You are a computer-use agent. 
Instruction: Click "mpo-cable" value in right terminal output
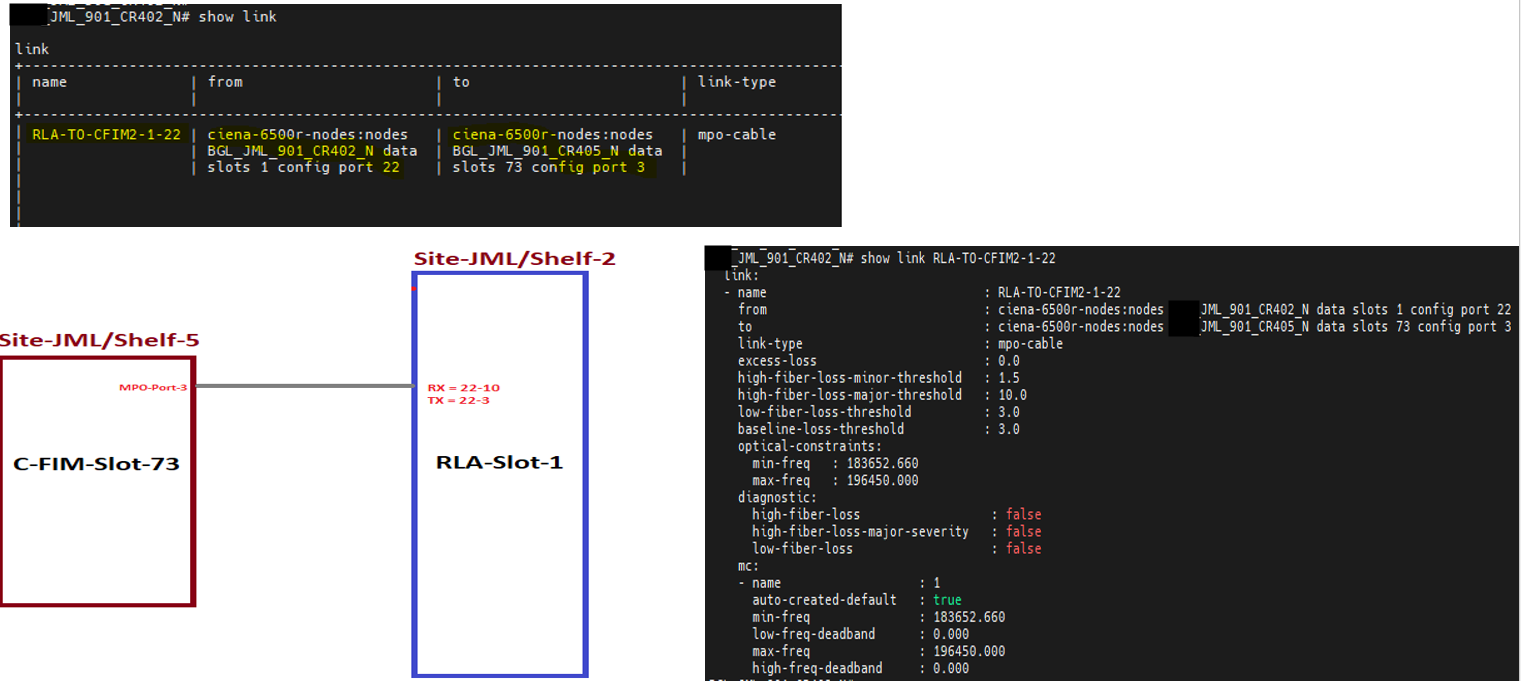(1030, 344)
